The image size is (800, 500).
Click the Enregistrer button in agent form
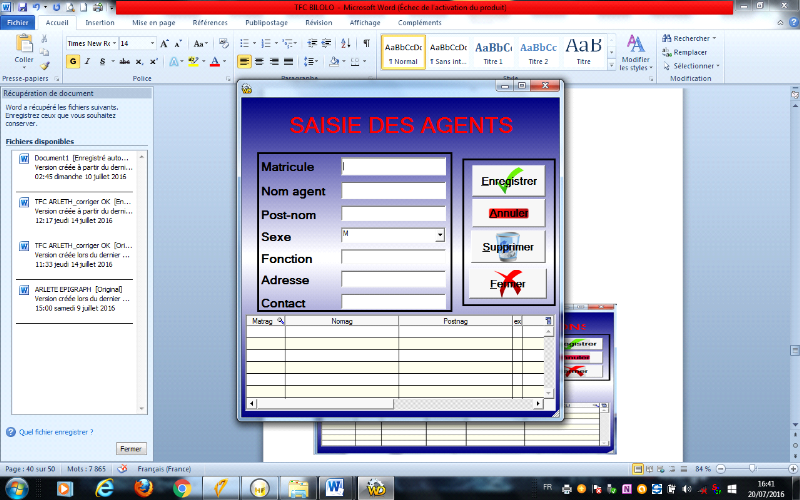pyautogui.click(x=508, y=181)
